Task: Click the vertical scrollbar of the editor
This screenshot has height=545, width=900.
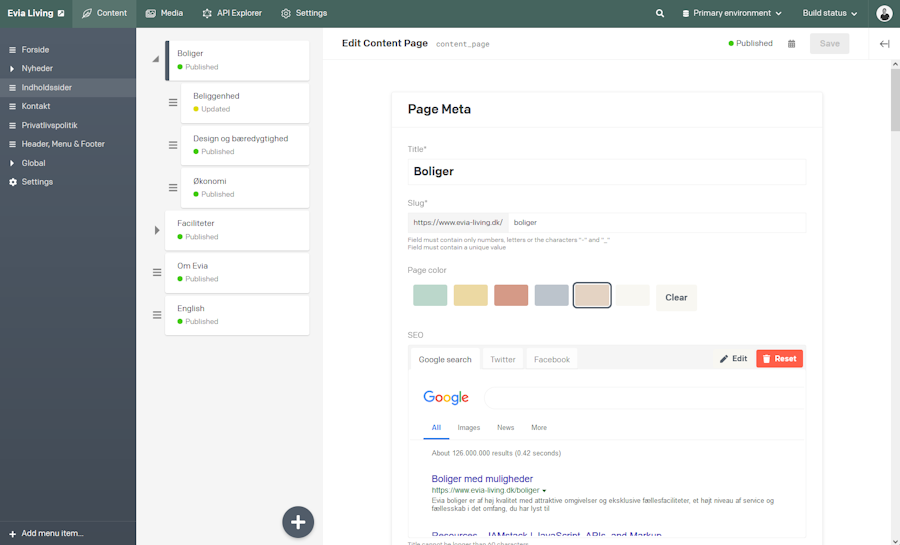Action: tap(895, 101)
